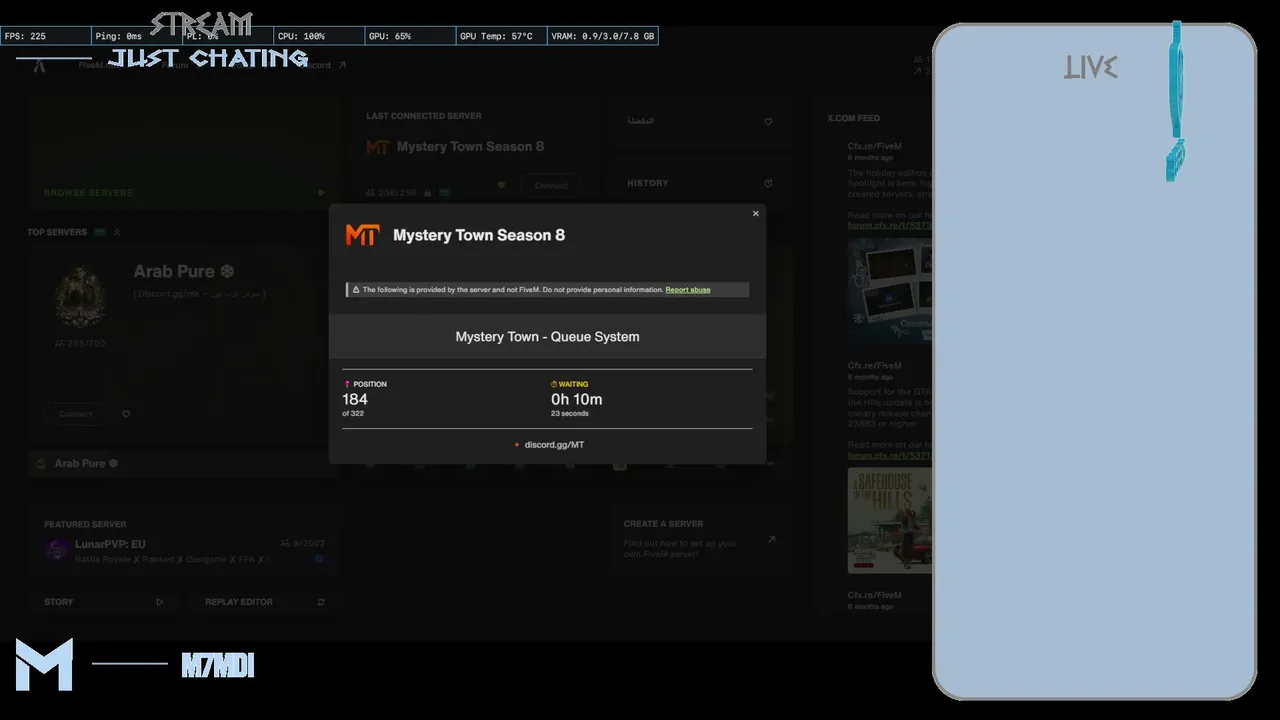
Task: Click the Browse Servers play arrow icon
Action: click(321, 193)
